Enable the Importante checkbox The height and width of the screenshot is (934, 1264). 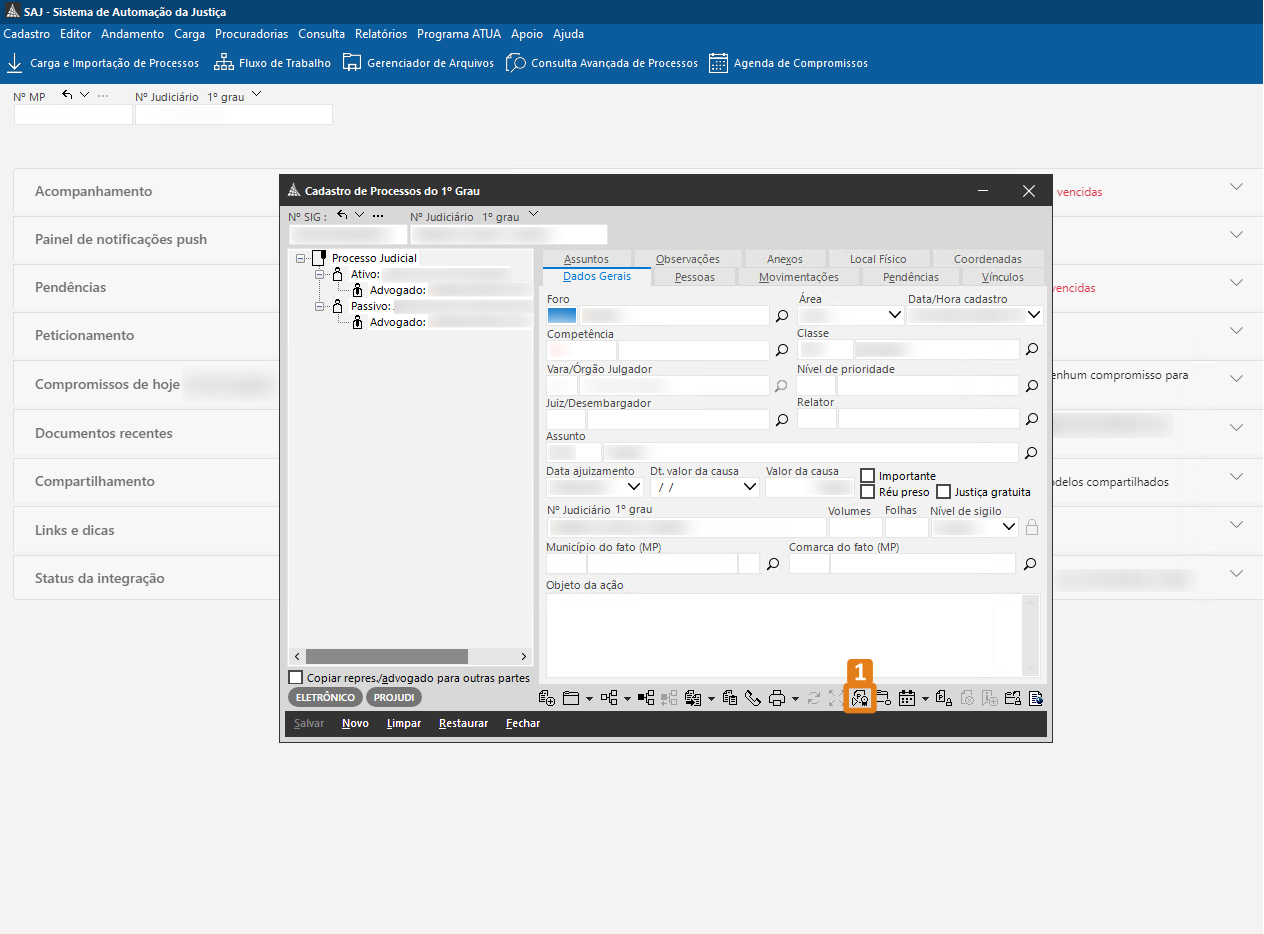(868, 476)
